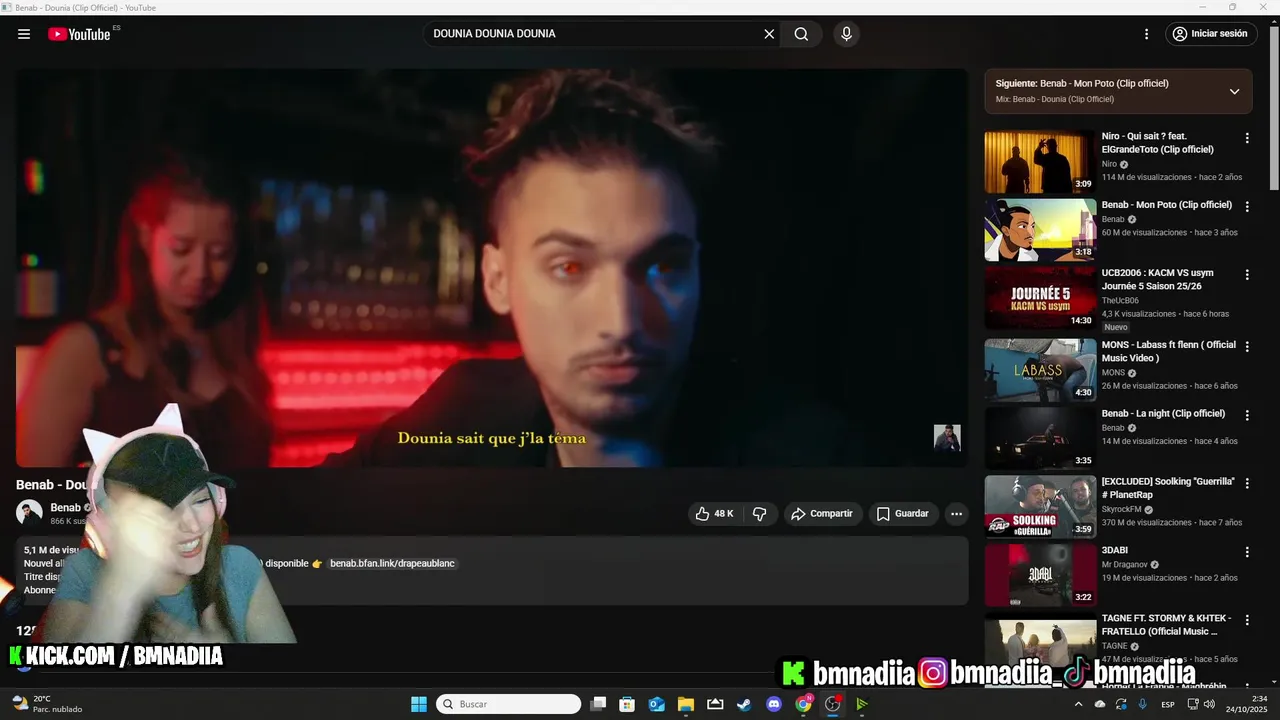Click the Mr Draganov channel name
The width and height of the screenshot is (1280, 720).
tap(1124, 564)
